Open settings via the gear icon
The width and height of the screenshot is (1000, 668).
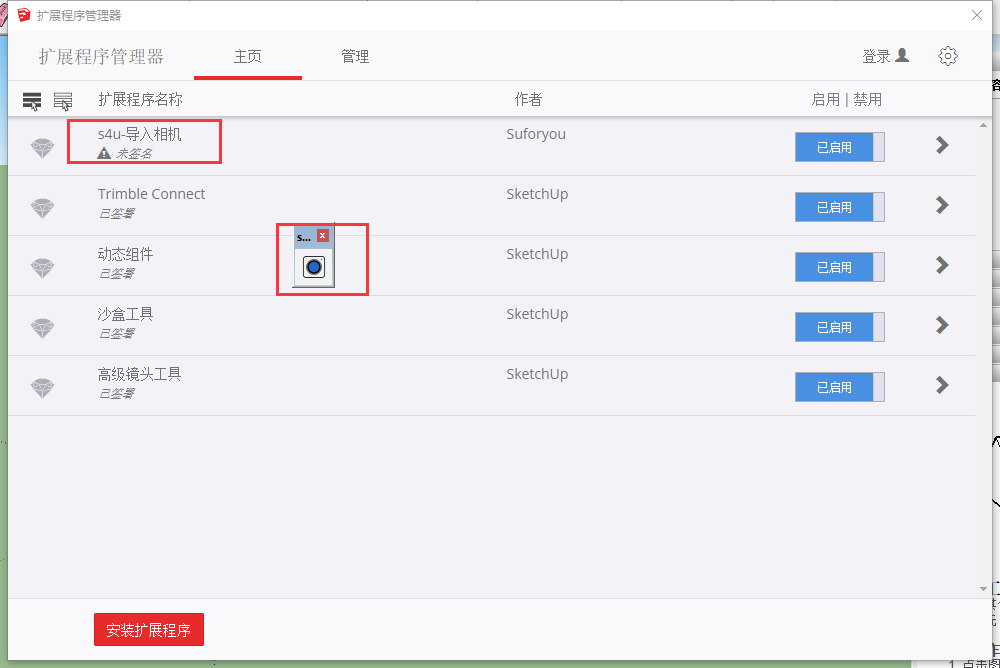coord(948,56)
